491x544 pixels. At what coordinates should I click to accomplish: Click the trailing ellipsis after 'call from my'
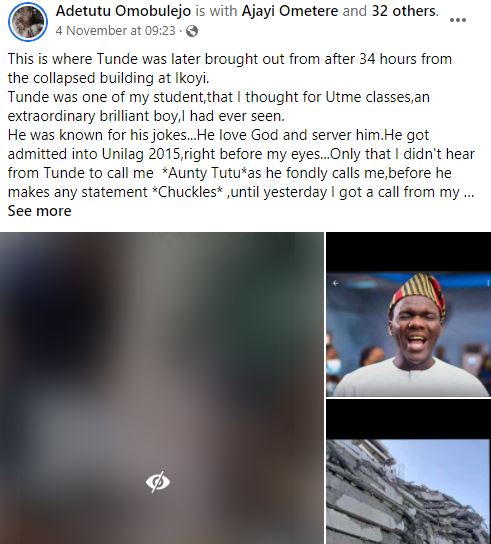pos(469,192)
